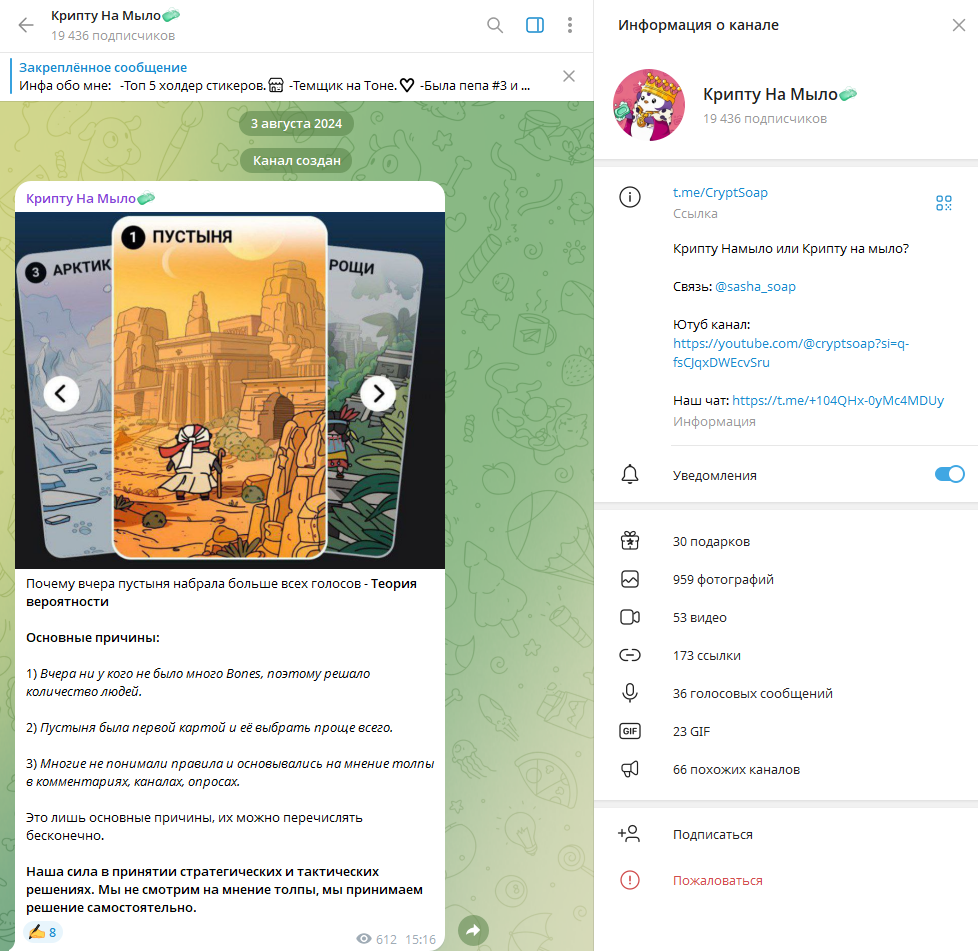Click the 'Канал создан' service message
The height and width of the screenshot is (951, 978).
pos(296,160)
